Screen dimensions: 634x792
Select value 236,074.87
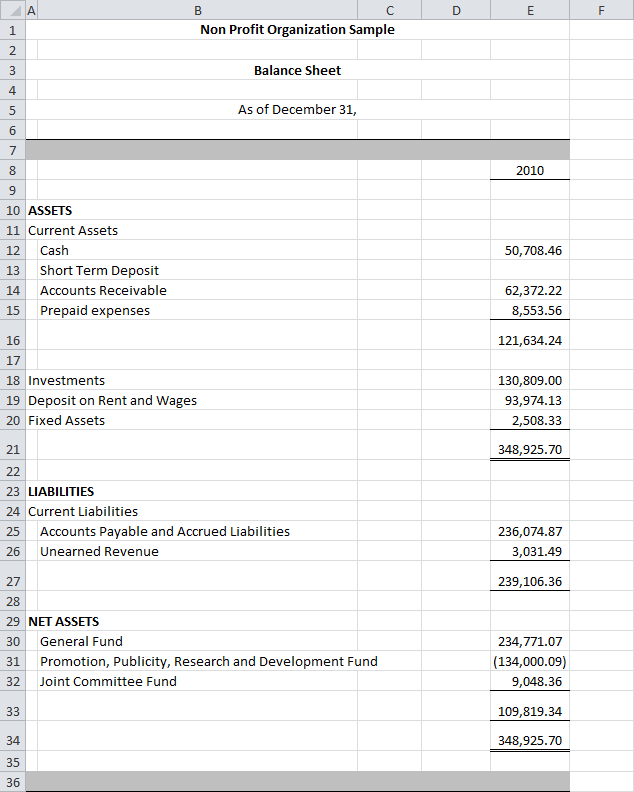[530, 531]
